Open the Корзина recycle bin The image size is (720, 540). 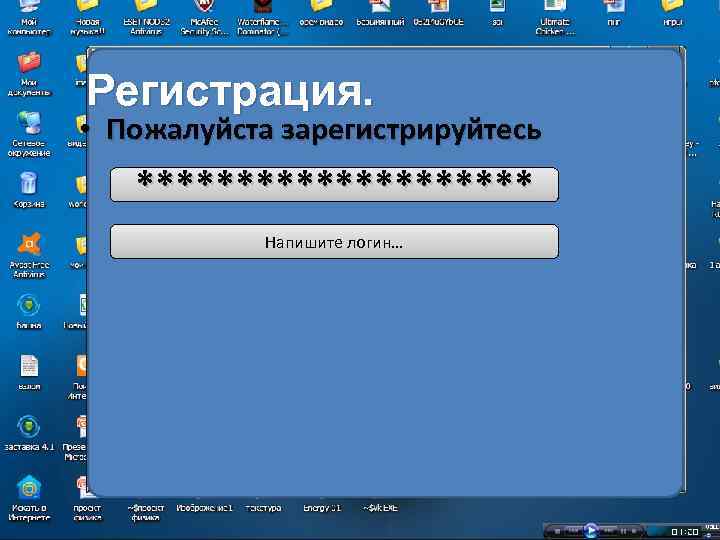tap(29, 190)
